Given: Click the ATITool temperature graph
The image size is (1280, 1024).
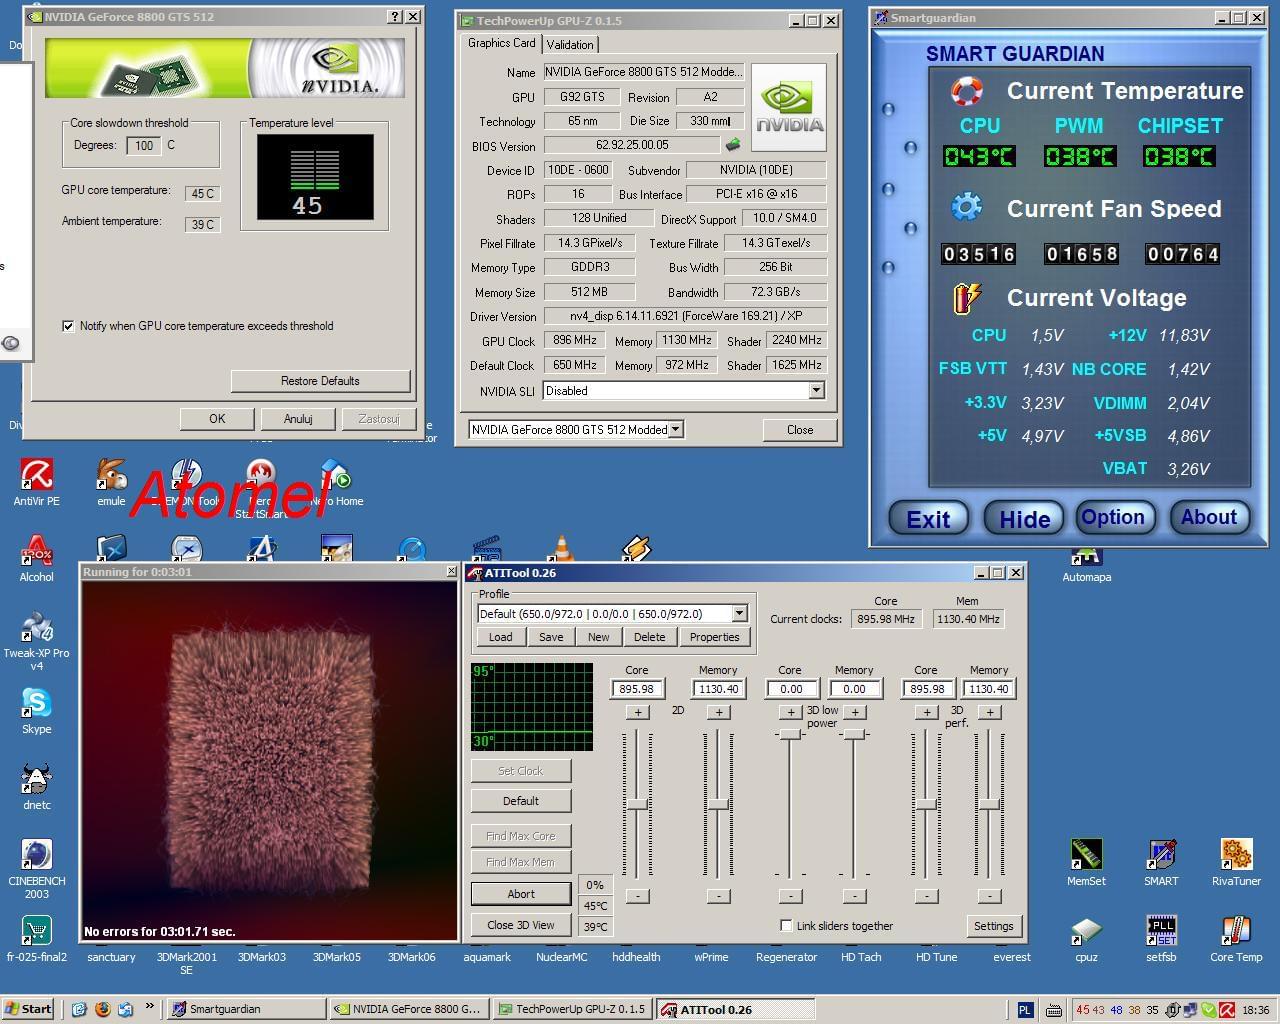Looking at the screenshot, I should 532,706.
